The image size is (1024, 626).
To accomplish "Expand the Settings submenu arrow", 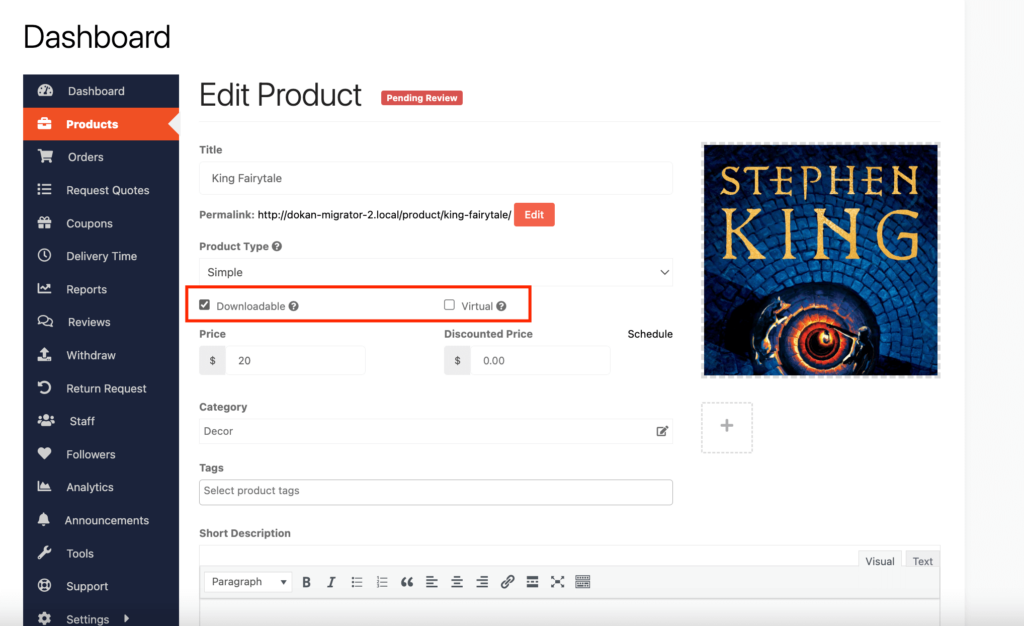I will point(126,618).
